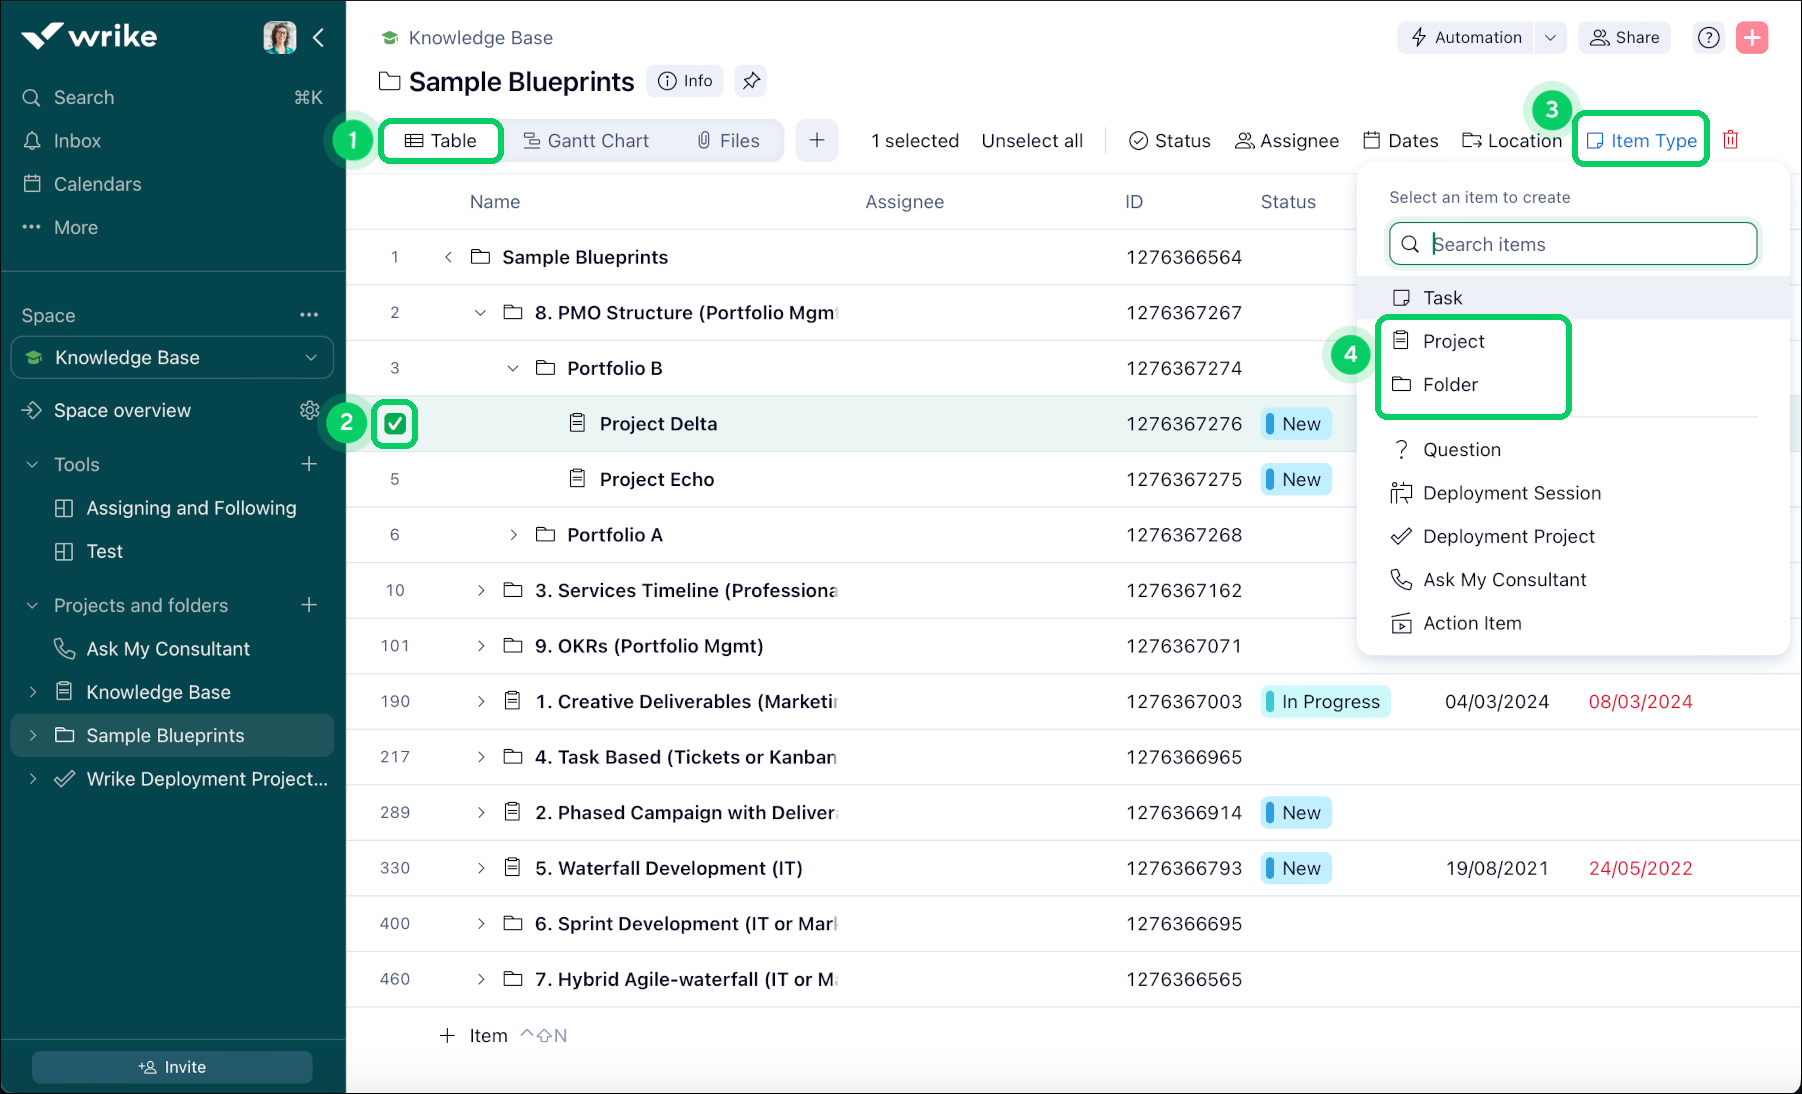Collapse the Projects and folders section

[32, 605]
